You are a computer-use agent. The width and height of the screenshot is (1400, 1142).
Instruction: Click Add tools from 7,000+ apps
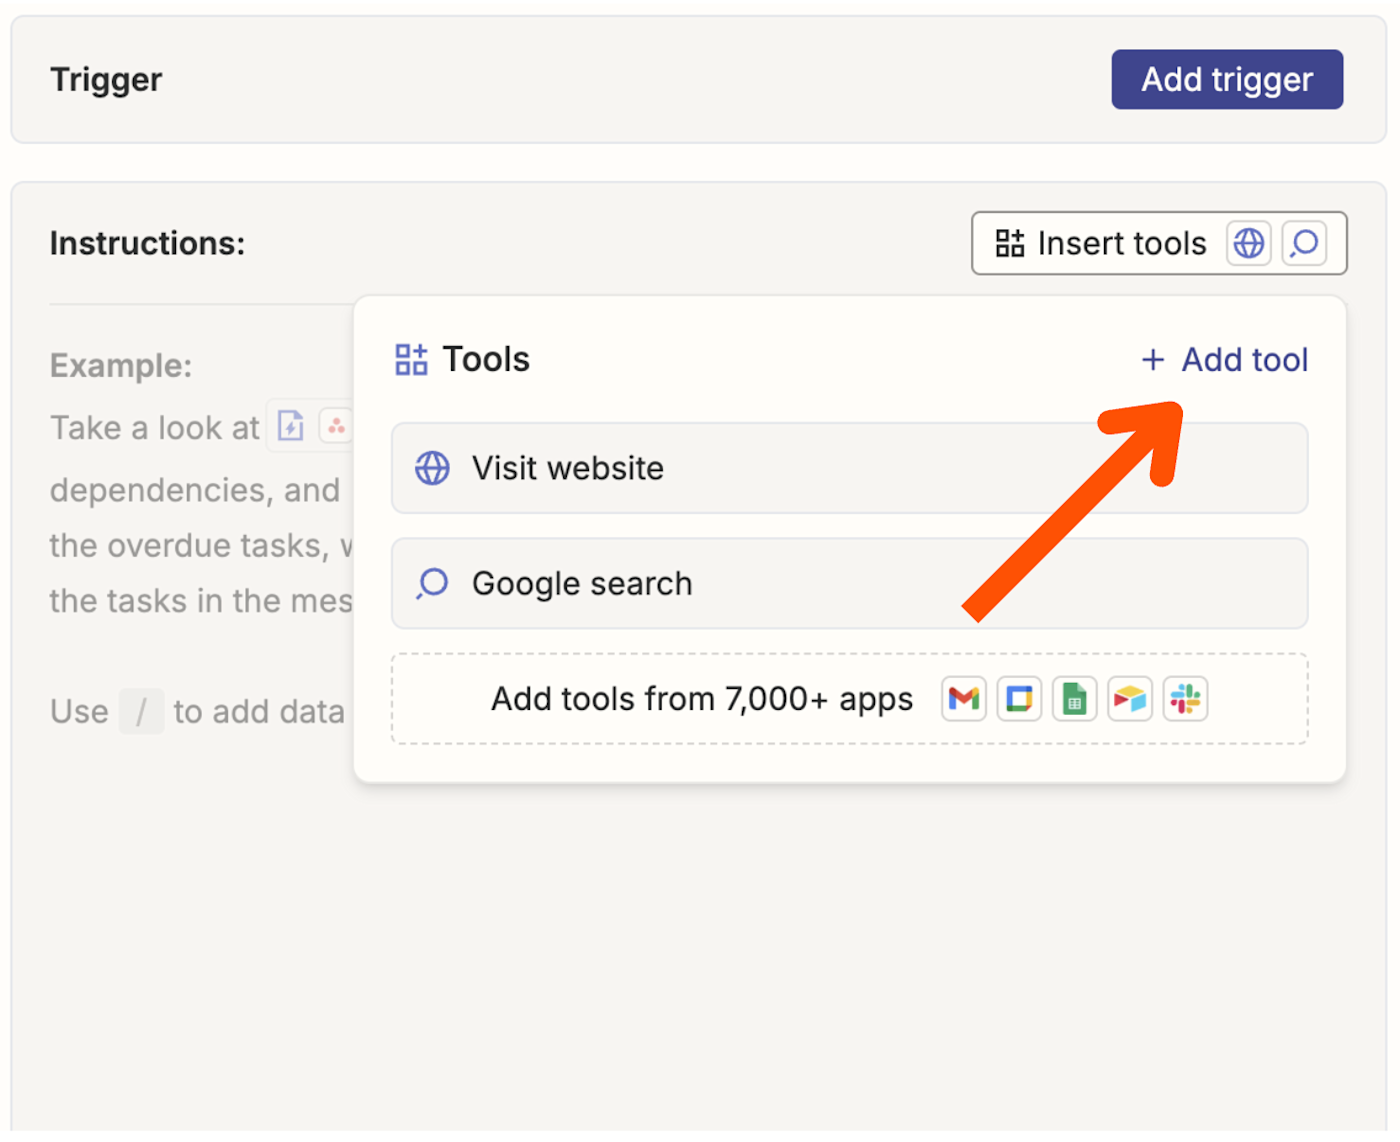click(849, 699)
